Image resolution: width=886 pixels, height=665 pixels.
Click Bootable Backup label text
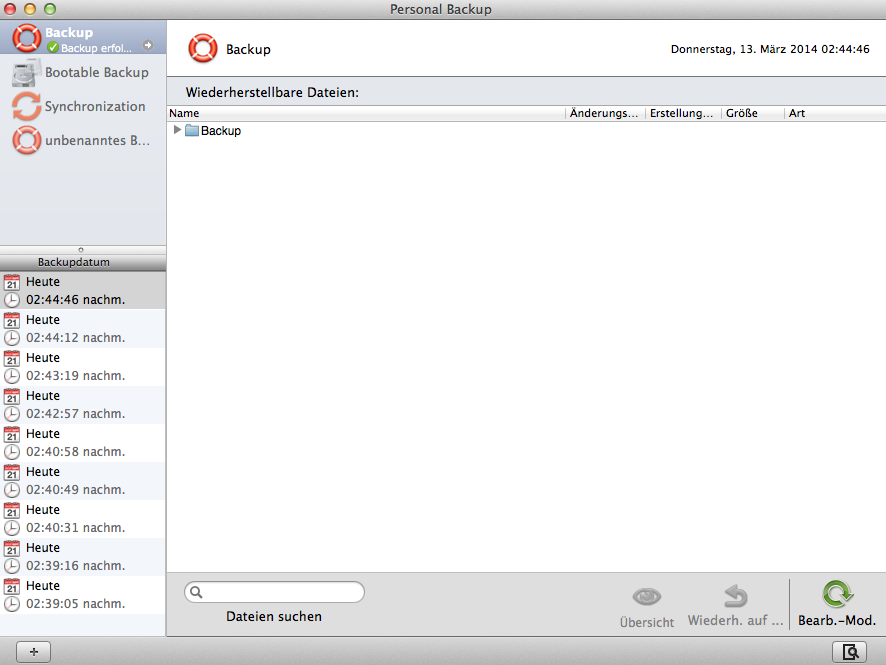97,72
